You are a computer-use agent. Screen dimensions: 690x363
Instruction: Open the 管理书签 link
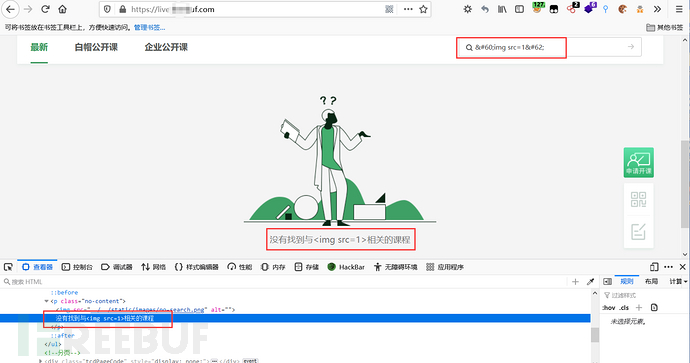click(x=150, y=27)
